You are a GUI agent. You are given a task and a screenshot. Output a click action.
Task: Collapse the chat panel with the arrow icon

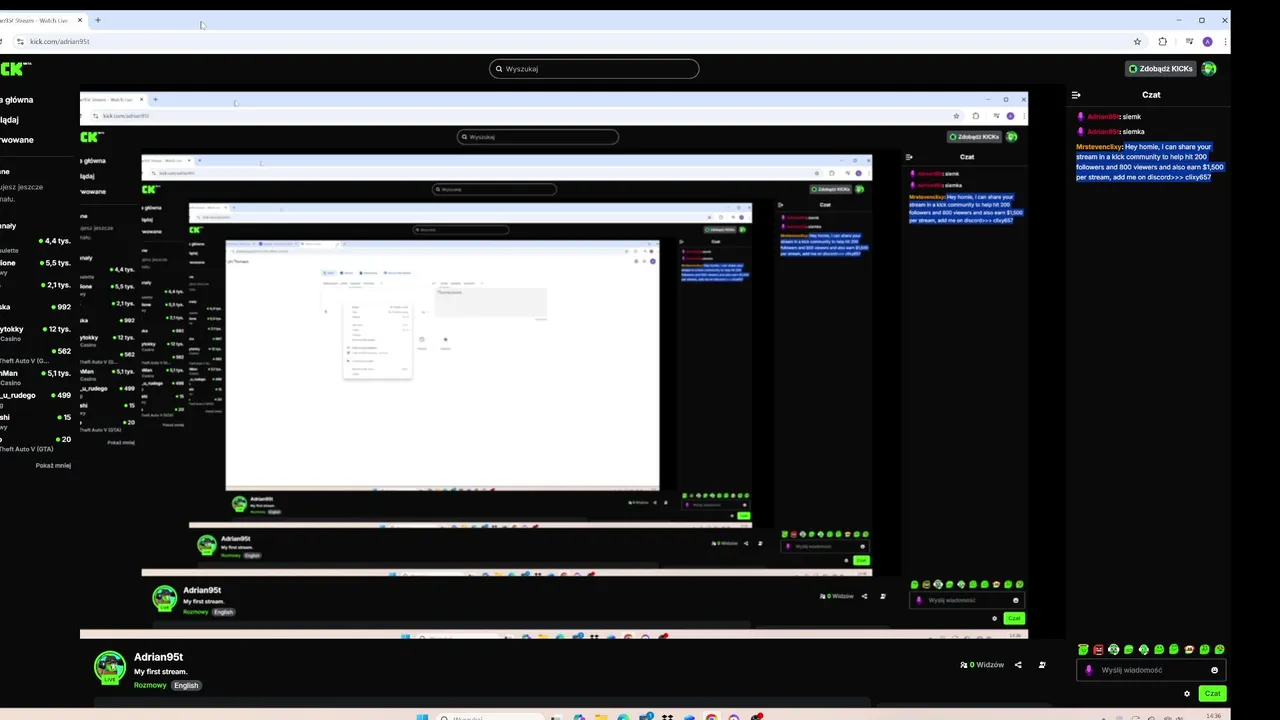click(1076, 95)
